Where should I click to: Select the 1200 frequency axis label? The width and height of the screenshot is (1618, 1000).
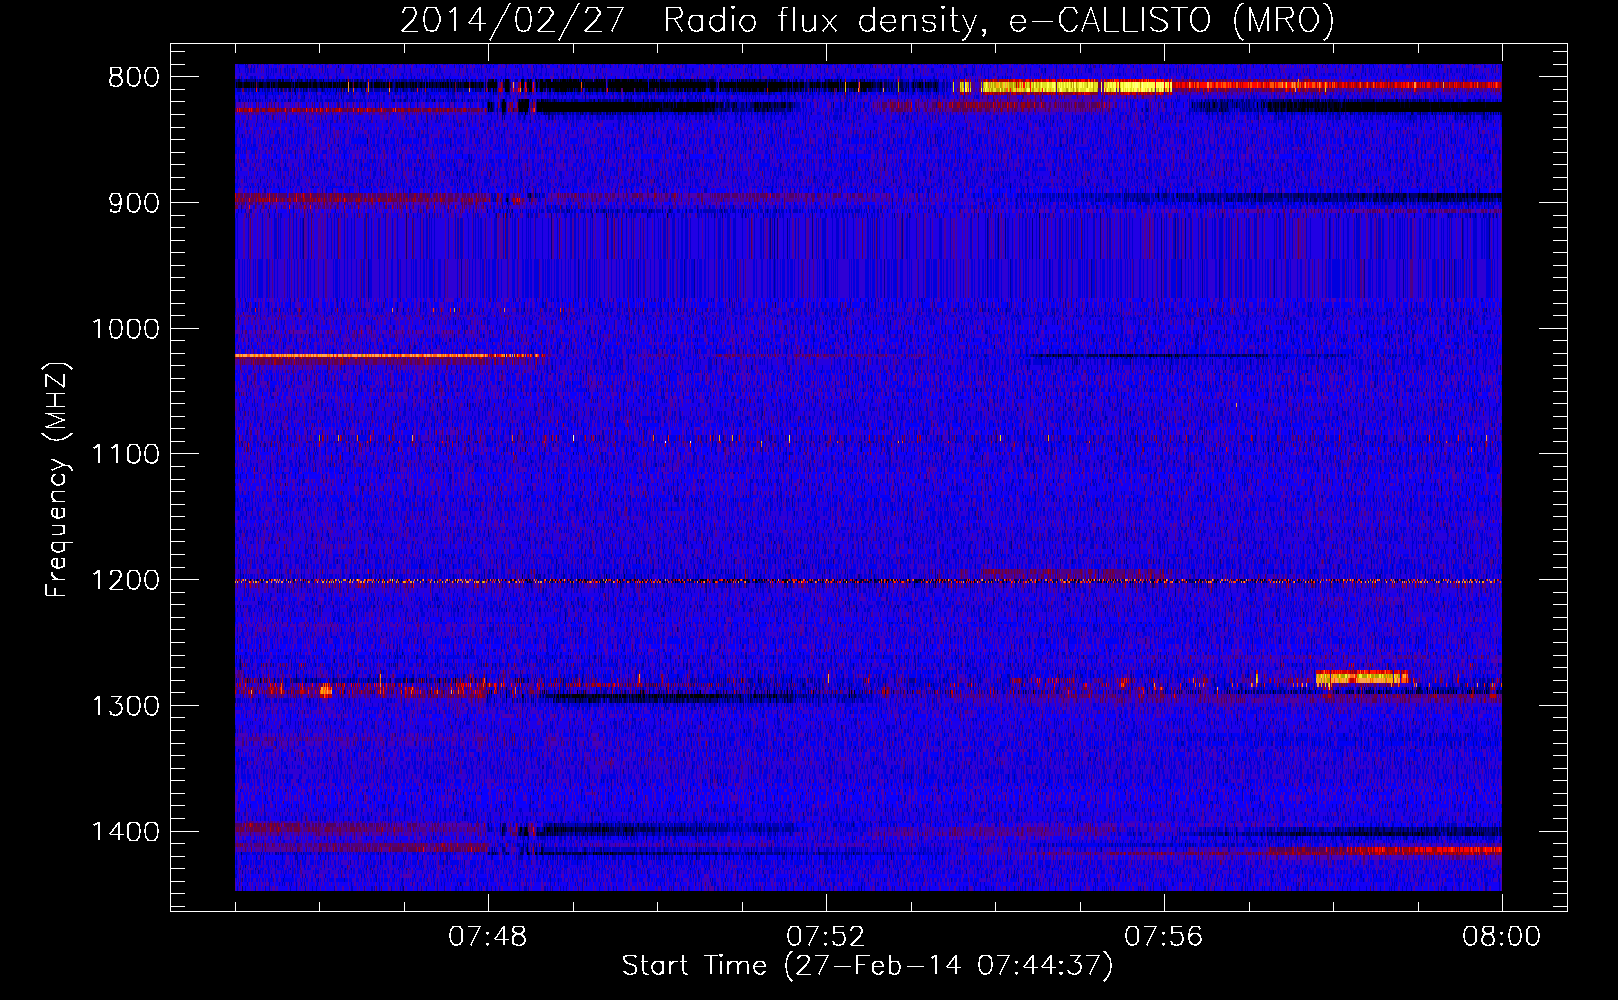(125, 581)
